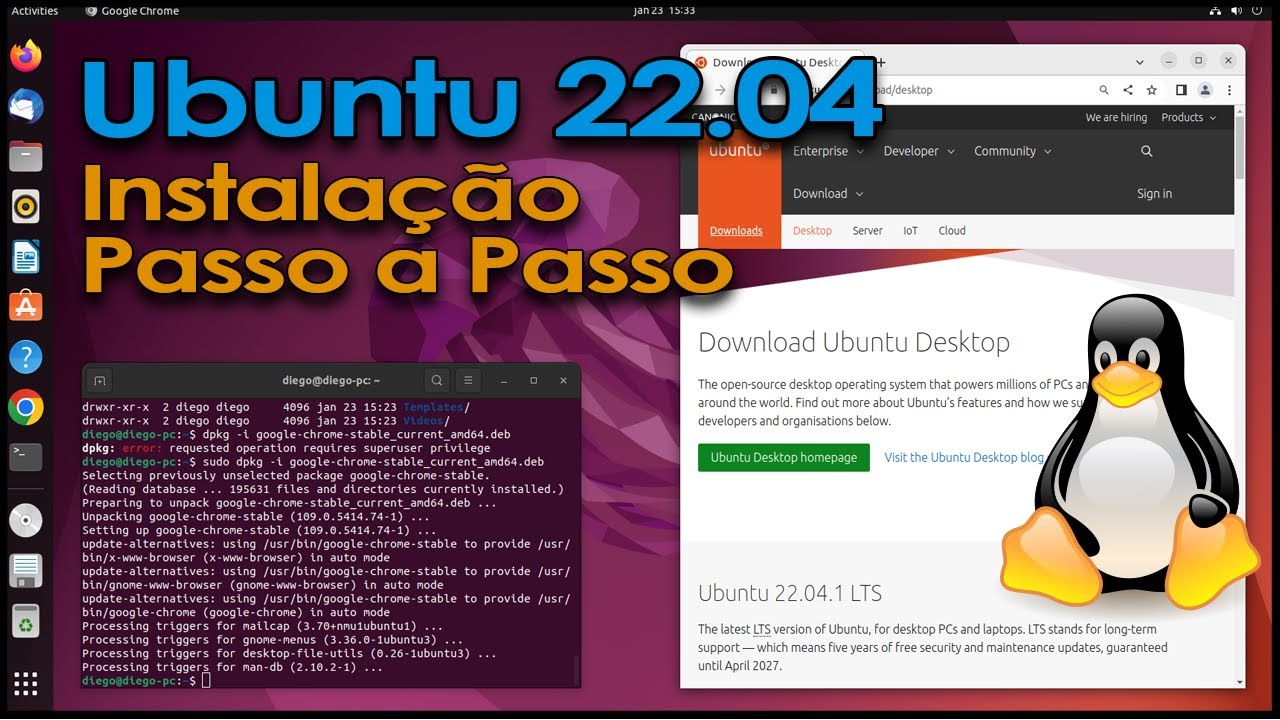Click the Terminal icon in dock

(x=26, y=456)
